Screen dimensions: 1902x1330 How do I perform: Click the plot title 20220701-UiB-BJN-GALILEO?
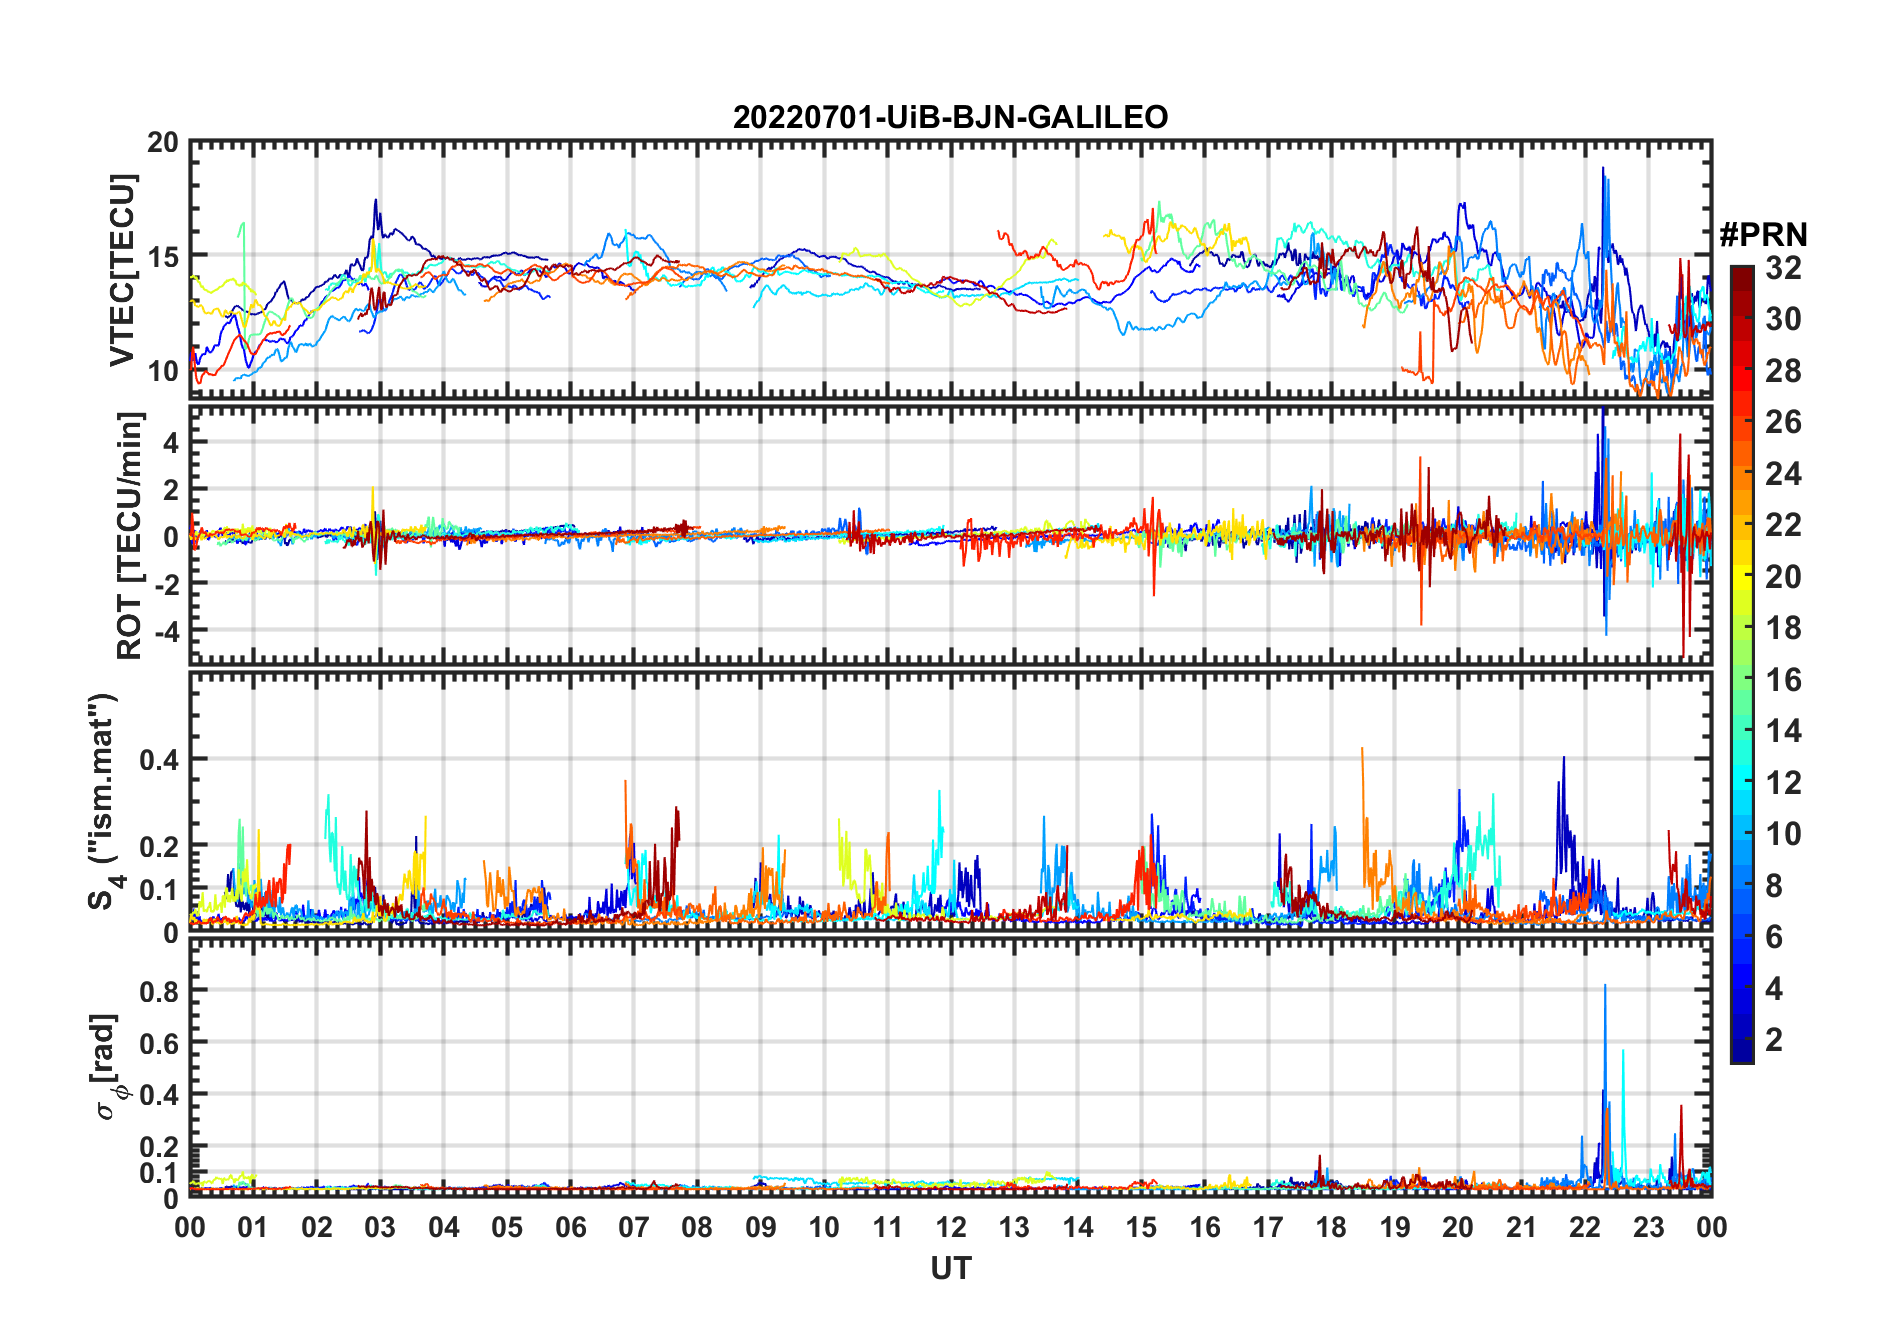point(950,118)
